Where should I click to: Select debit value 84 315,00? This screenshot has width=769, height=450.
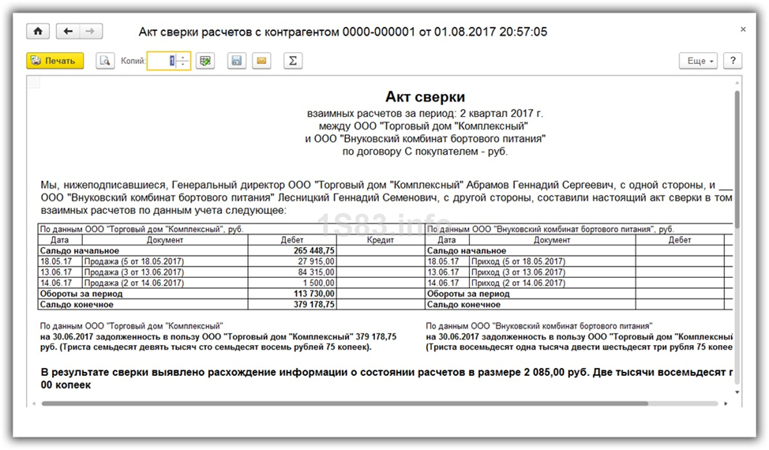pos(292,272)
